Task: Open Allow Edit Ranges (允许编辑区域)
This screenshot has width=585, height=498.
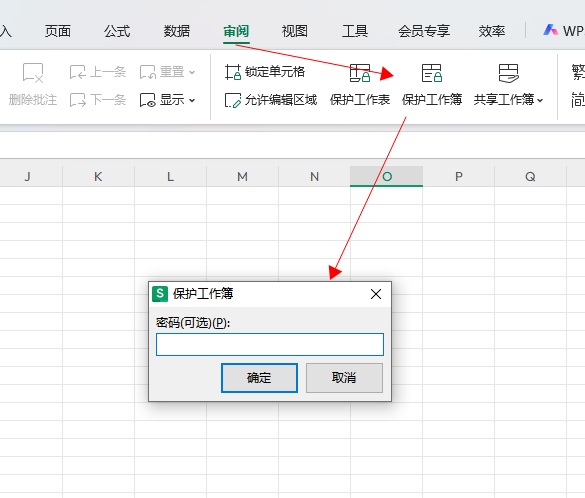Action: point(271,100)
